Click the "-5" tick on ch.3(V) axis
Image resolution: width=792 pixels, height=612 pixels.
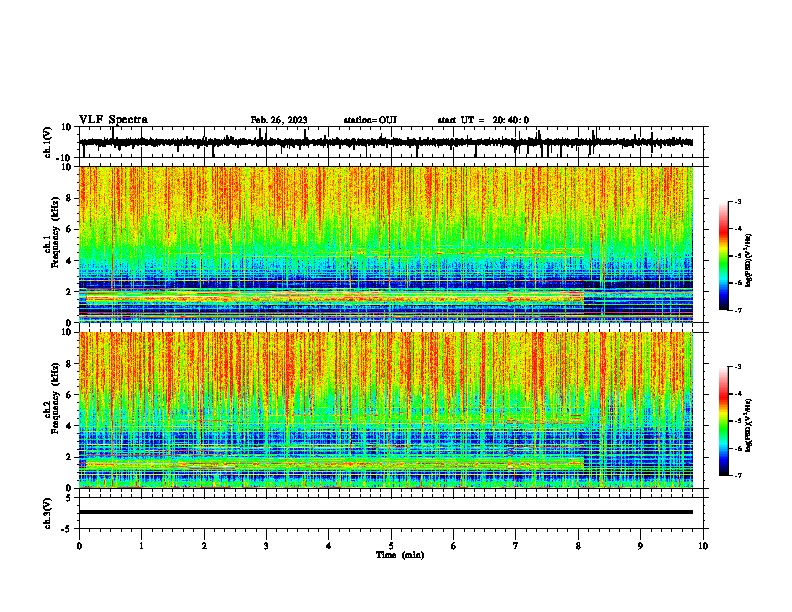tap(68, 529)
